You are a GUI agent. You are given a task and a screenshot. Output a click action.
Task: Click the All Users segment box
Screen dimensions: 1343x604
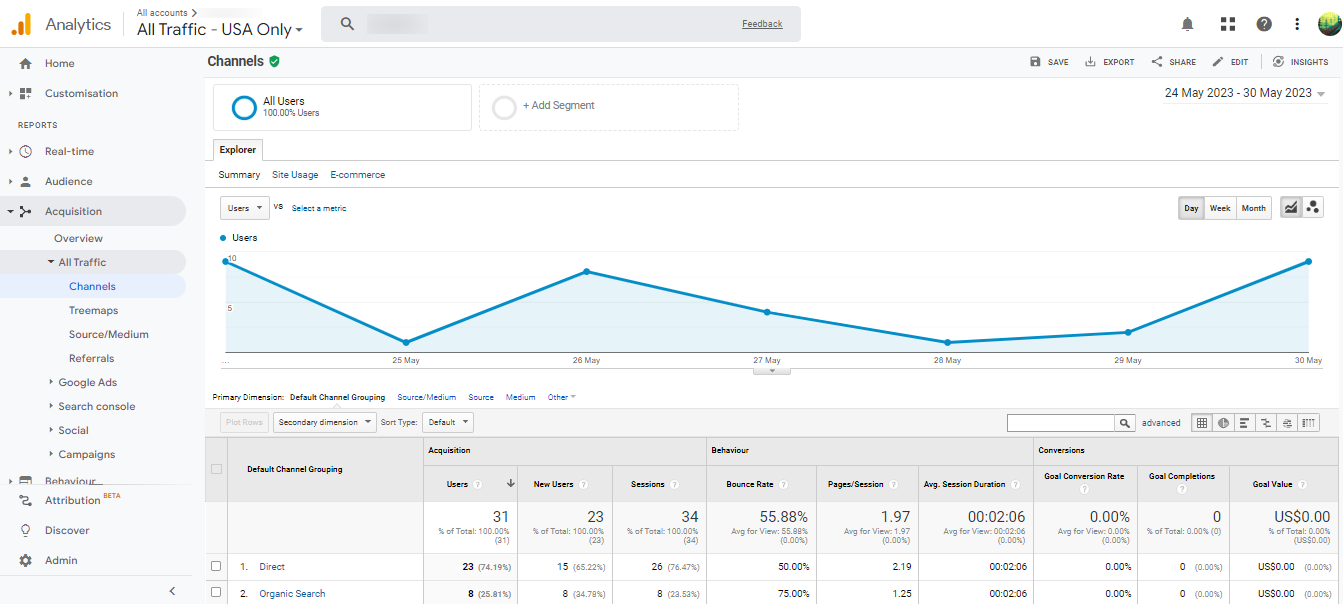tap(342, 107)
